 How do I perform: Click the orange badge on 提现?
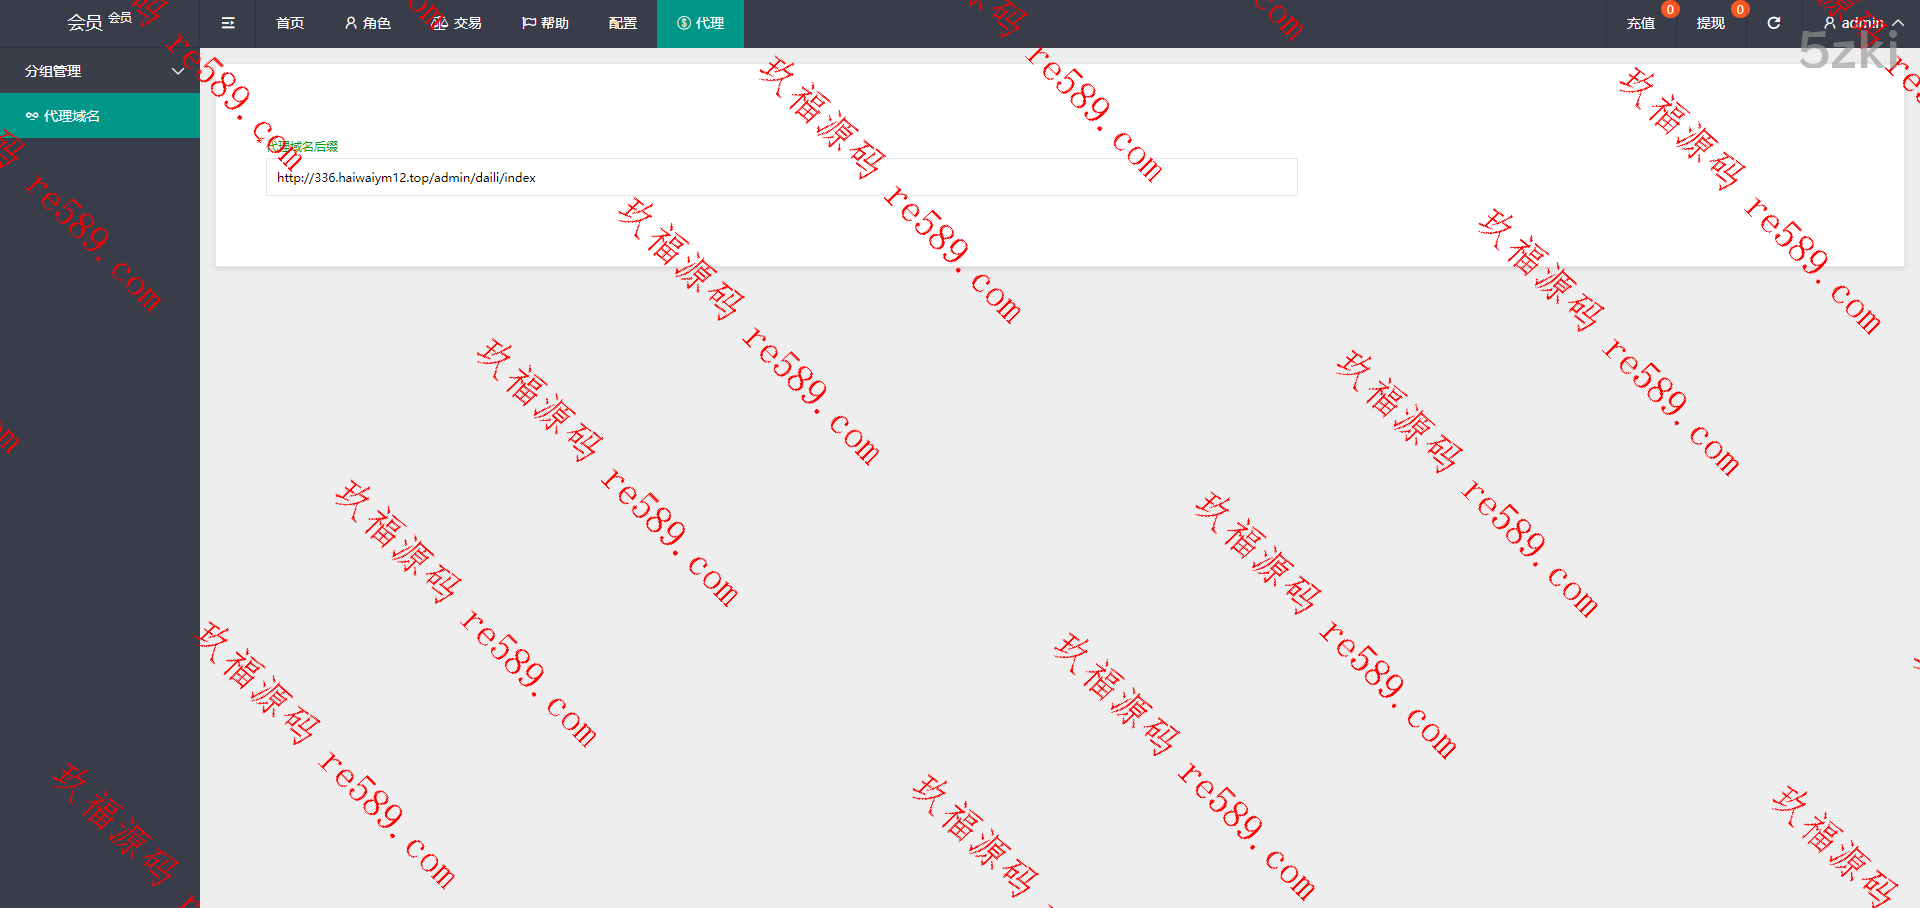click(x=1740, y=10)
